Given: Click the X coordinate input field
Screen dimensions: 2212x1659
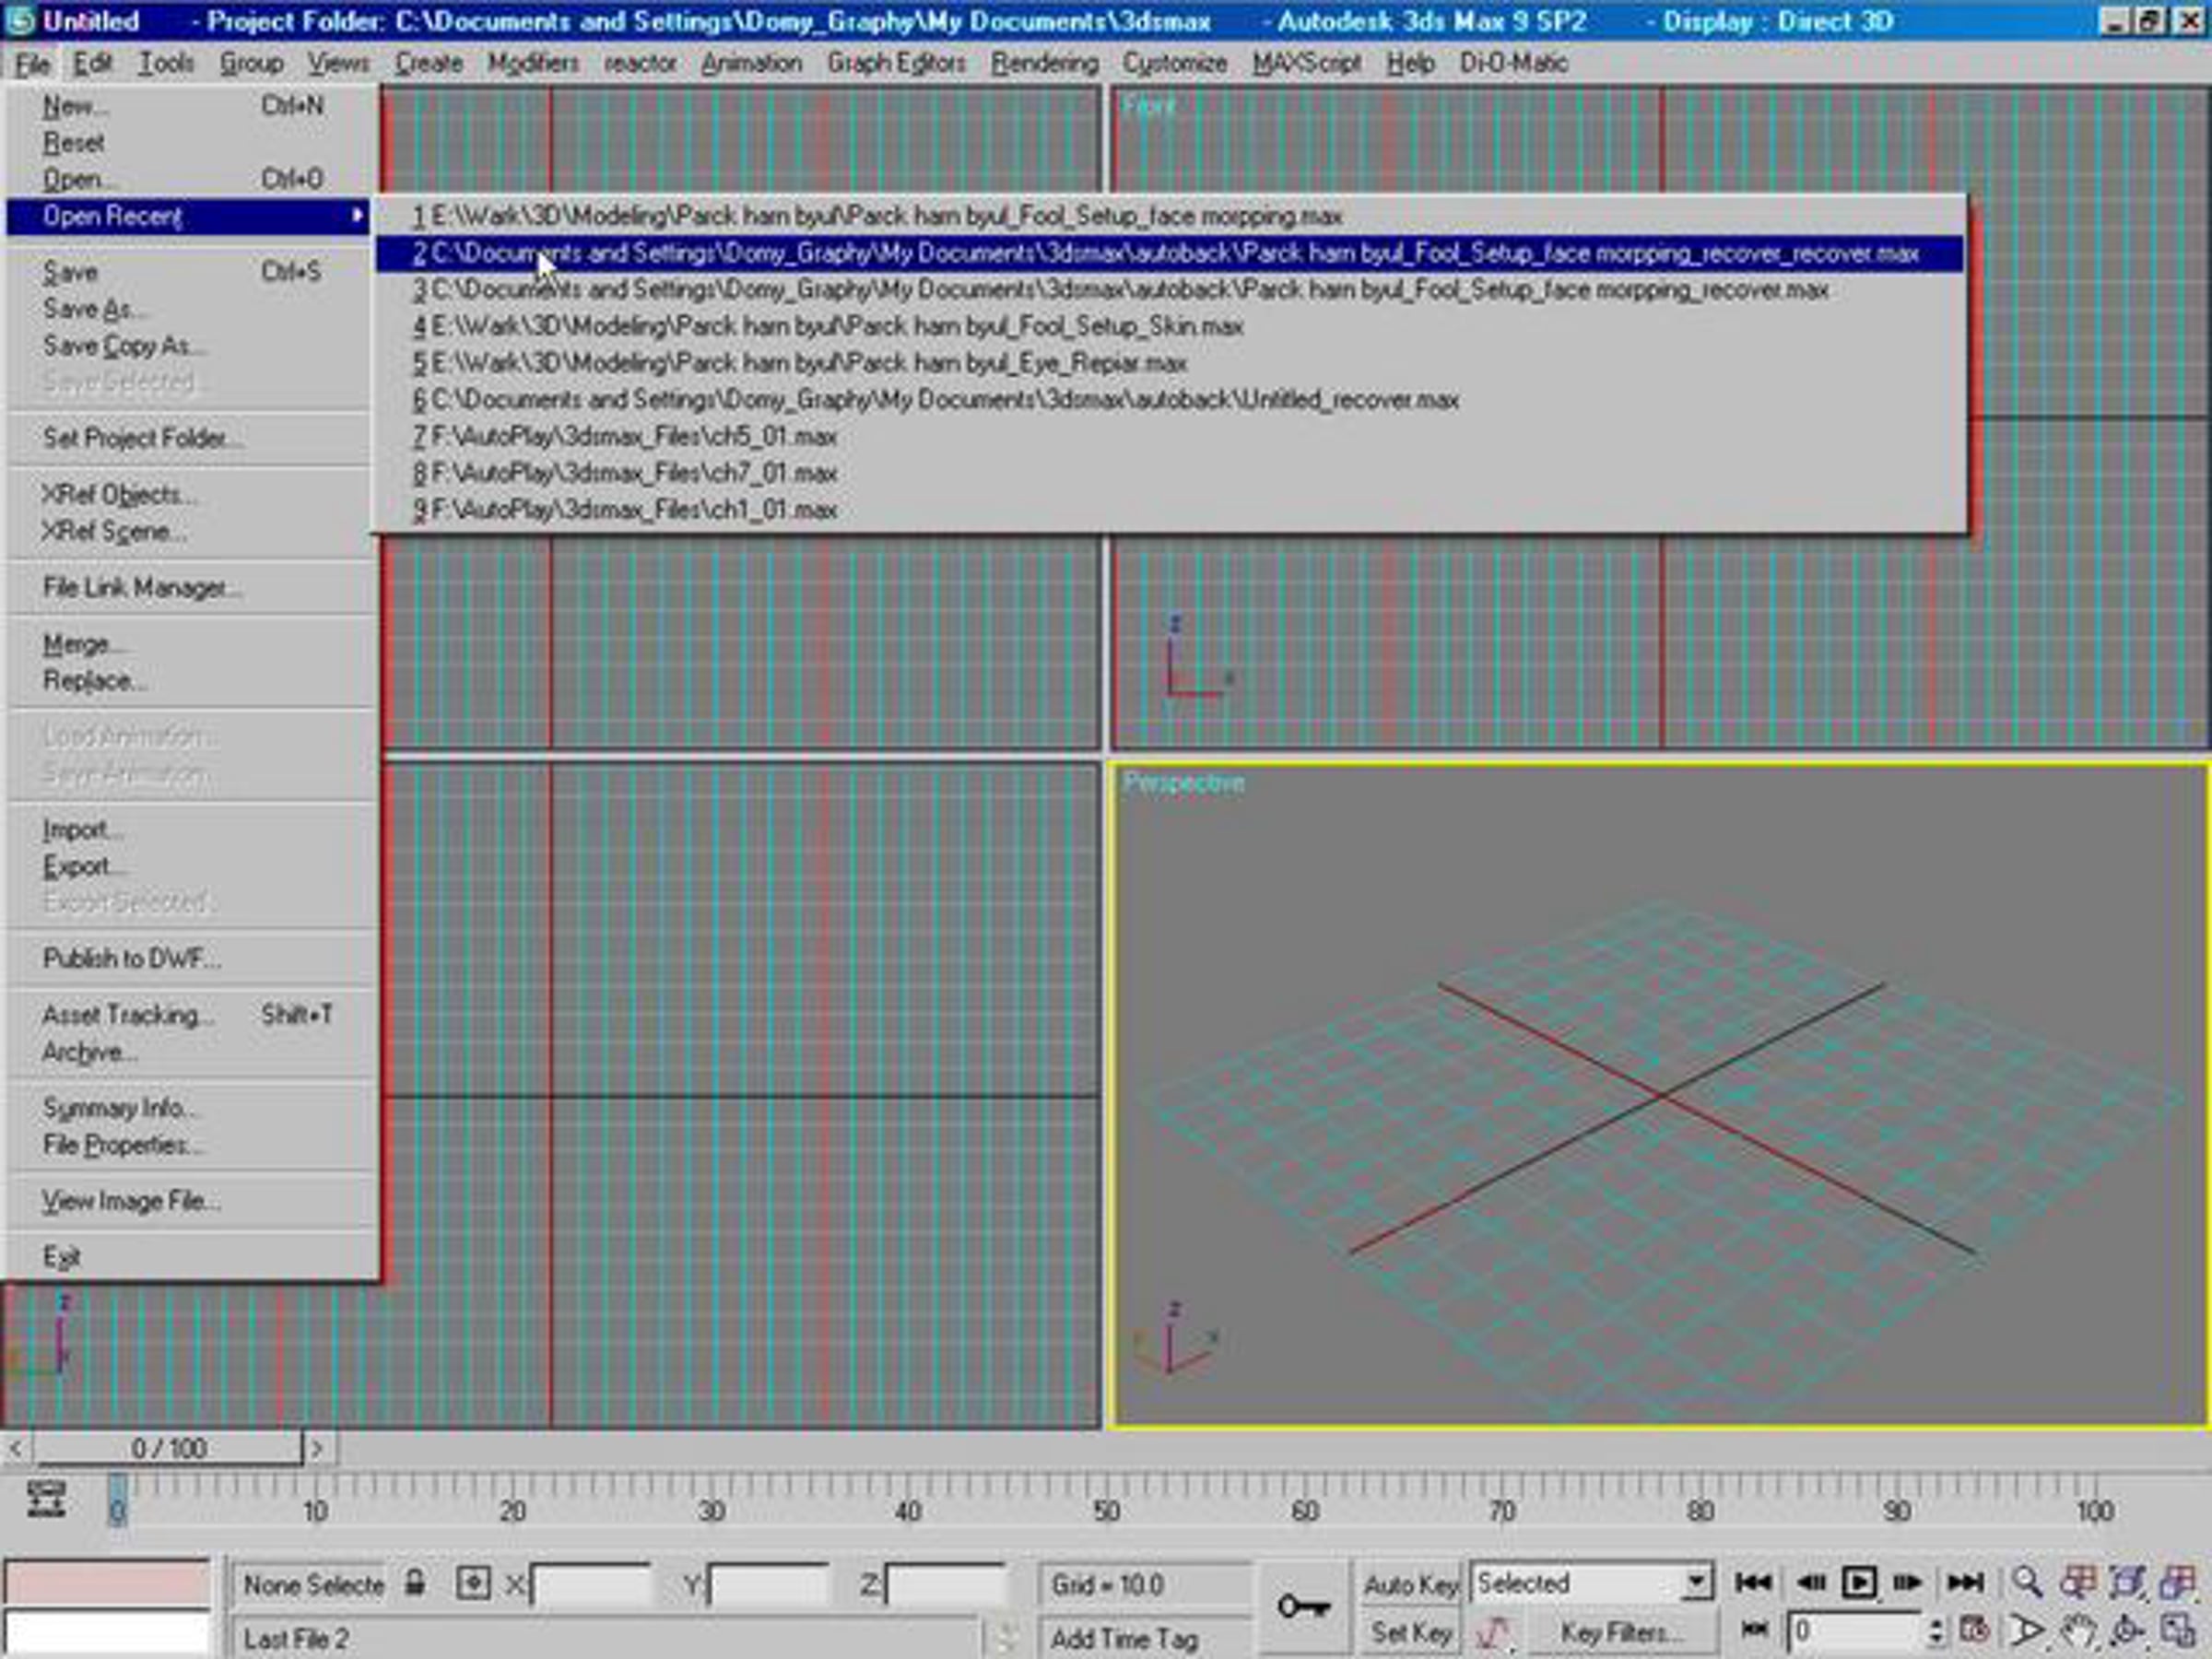Looking at the screenshot, I should (x=592, y=1585).
